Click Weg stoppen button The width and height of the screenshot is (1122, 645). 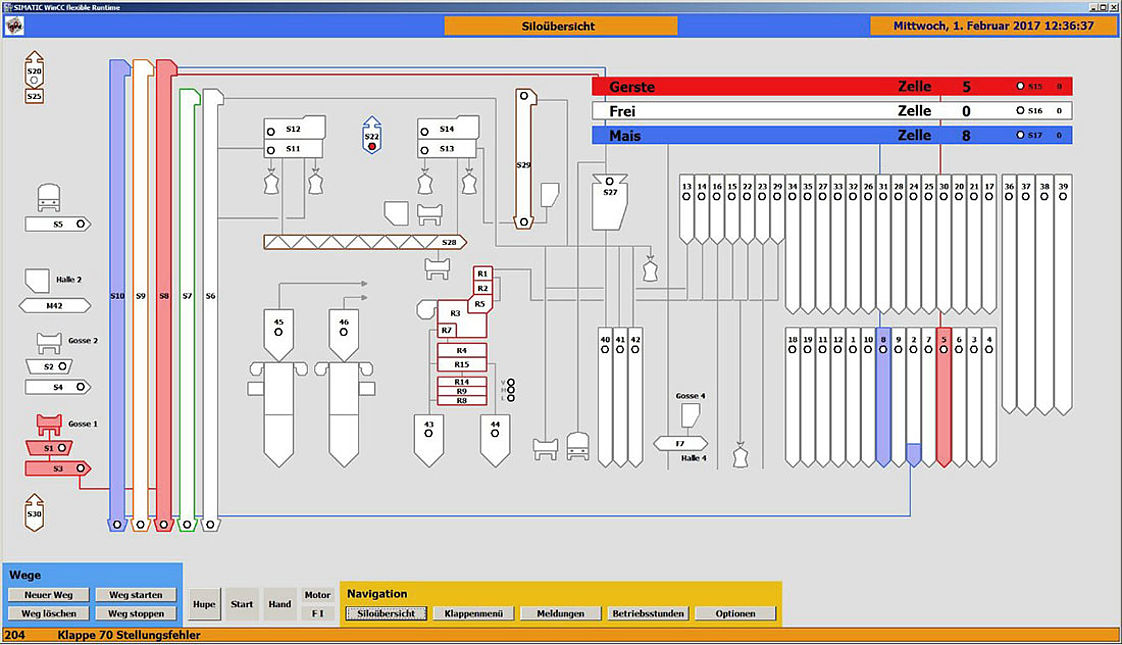(136, 614)
